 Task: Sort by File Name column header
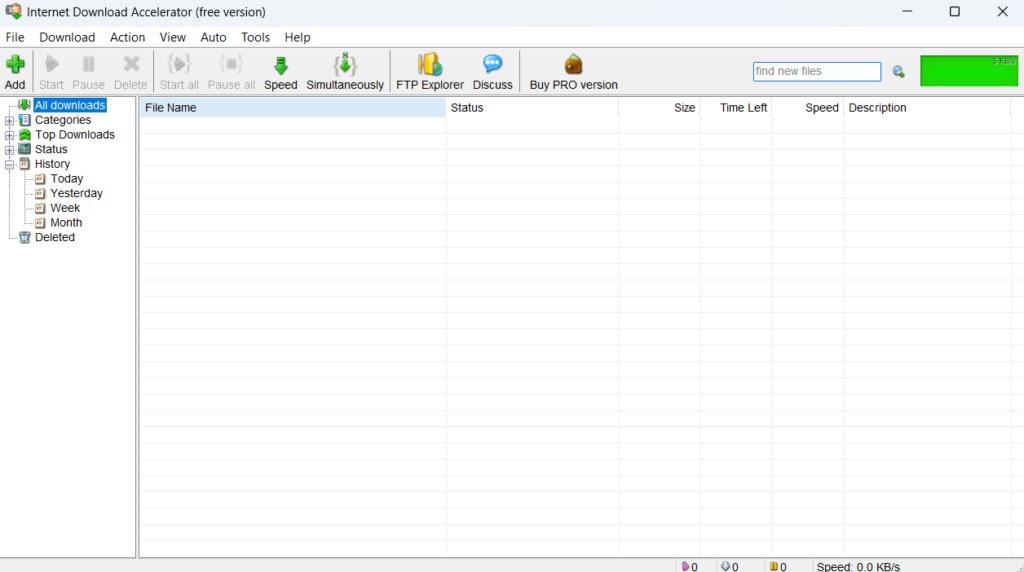click(x=290, y=108)
